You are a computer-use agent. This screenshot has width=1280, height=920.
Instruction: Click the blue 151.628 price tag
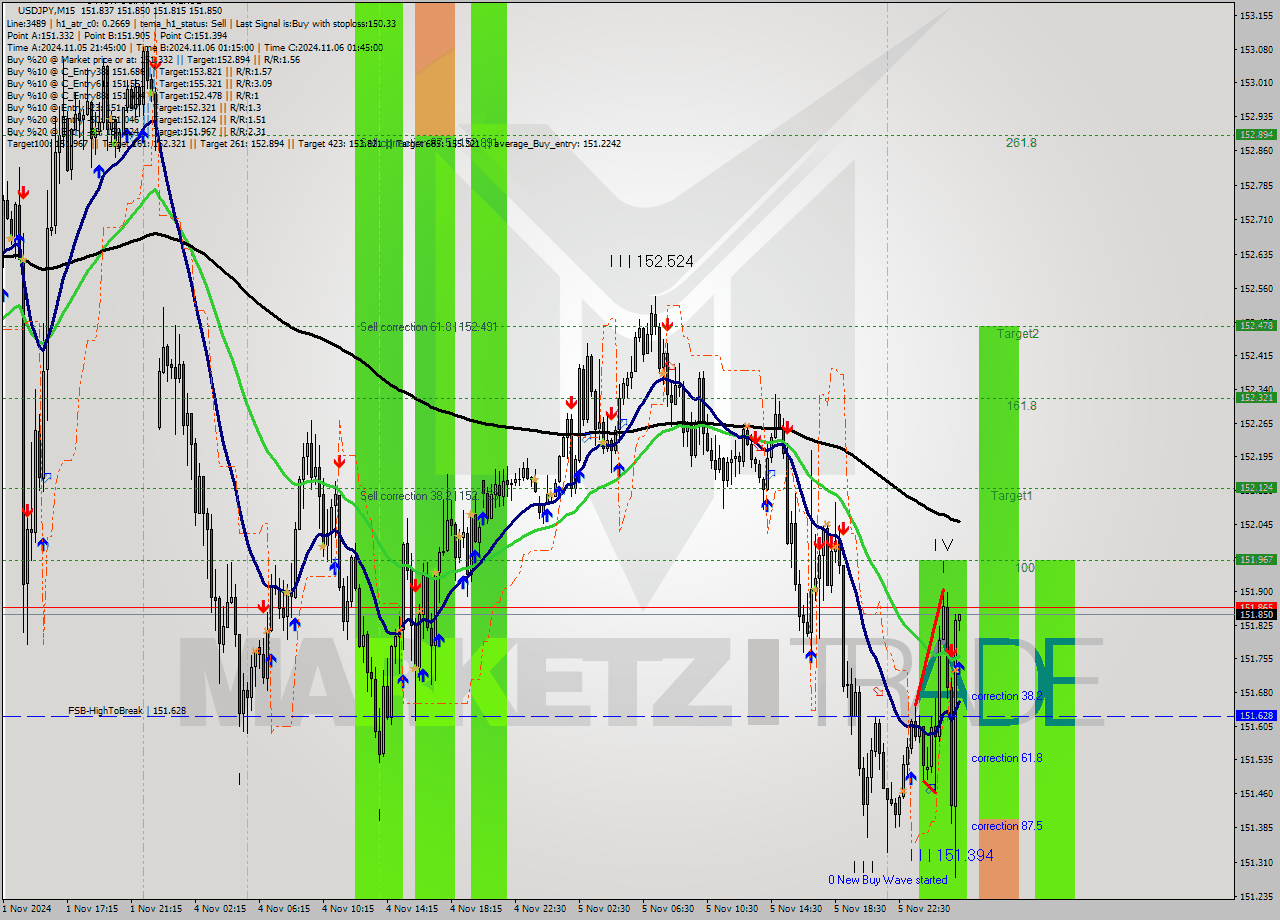pyautogui.click(x=1256, y=716)
